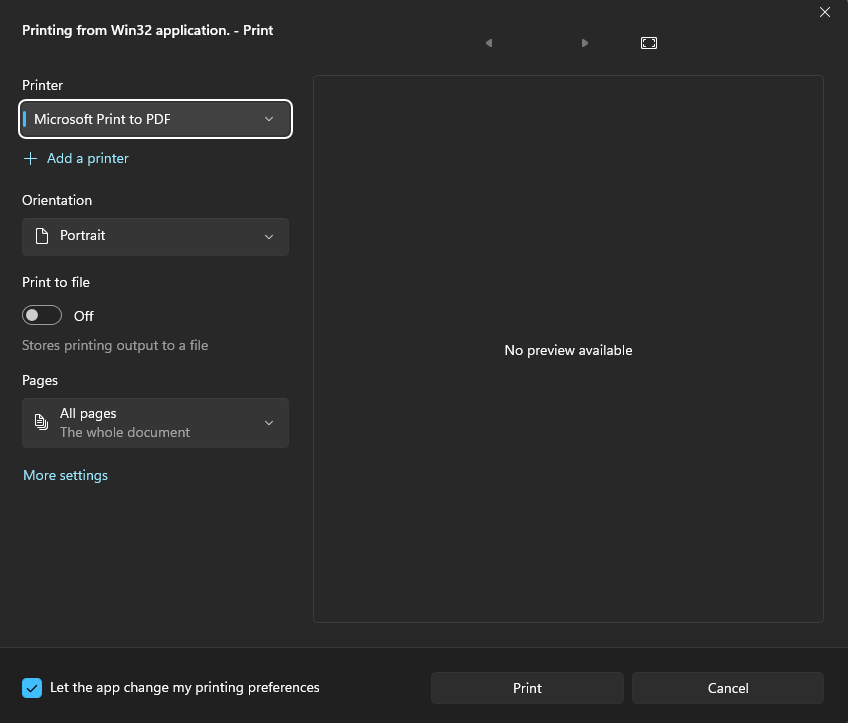This screenshot has height=723, width=848.
Task: Click the No preview available pane
Action: tap(568, 349)
